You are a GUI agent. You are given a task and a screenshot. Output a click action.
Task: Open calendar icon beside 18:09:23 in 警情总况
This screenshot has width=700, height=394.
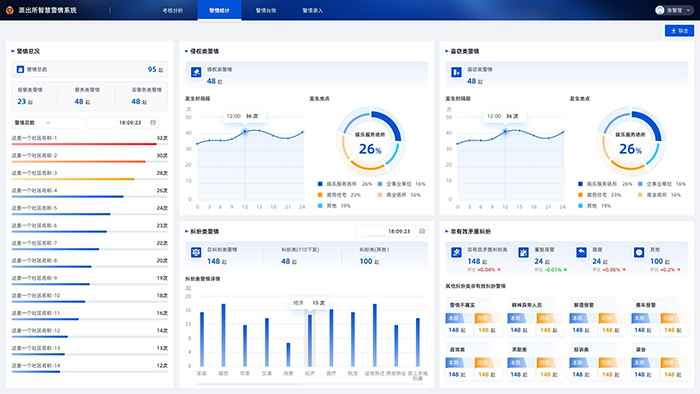[x=153, y=122]
